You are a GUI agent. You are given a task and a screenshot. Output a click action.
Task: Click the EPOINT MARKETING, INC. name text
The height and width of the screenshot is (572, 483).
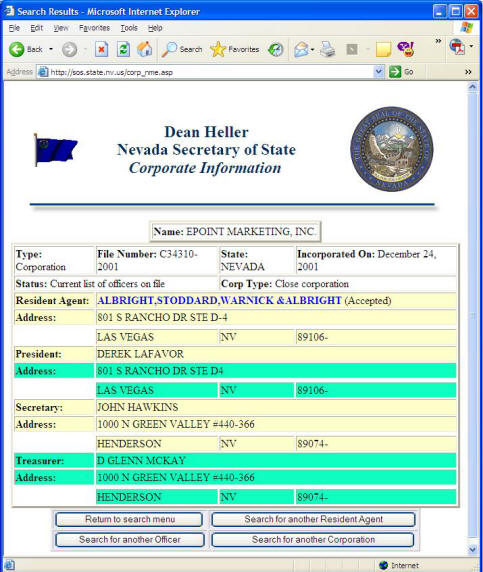(250, 231)
